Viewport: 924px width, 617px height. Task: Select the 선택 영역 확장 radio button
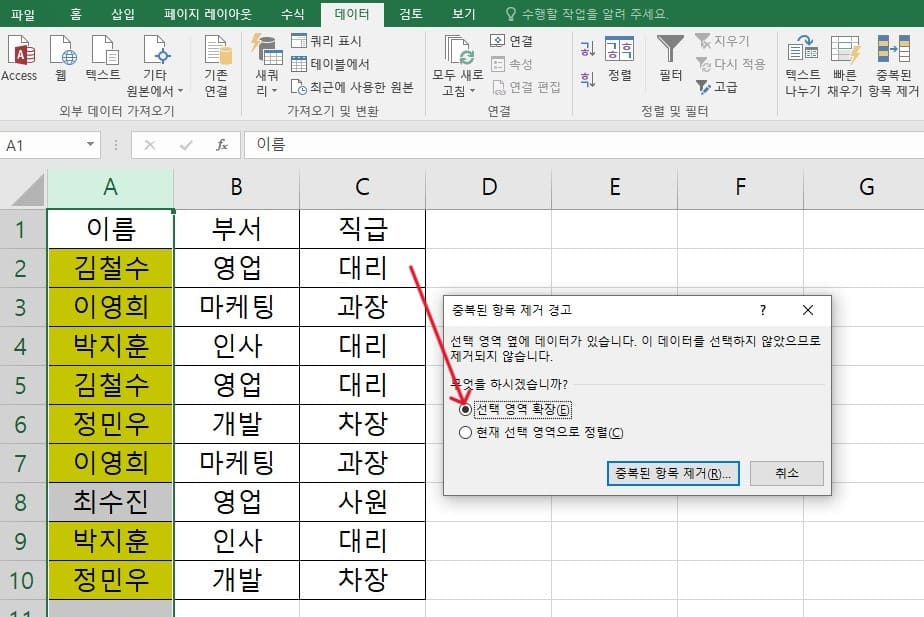point(464,407)
